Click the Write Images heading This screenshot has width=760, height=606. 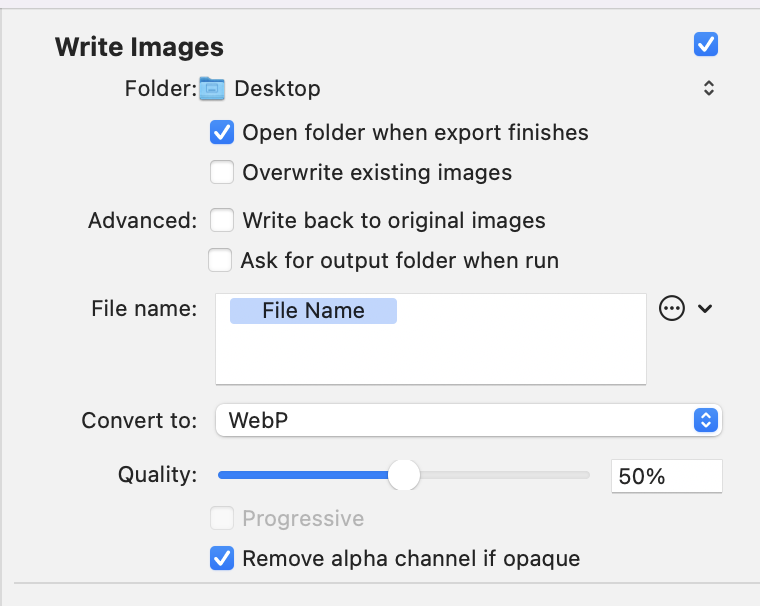click(140, 47)
